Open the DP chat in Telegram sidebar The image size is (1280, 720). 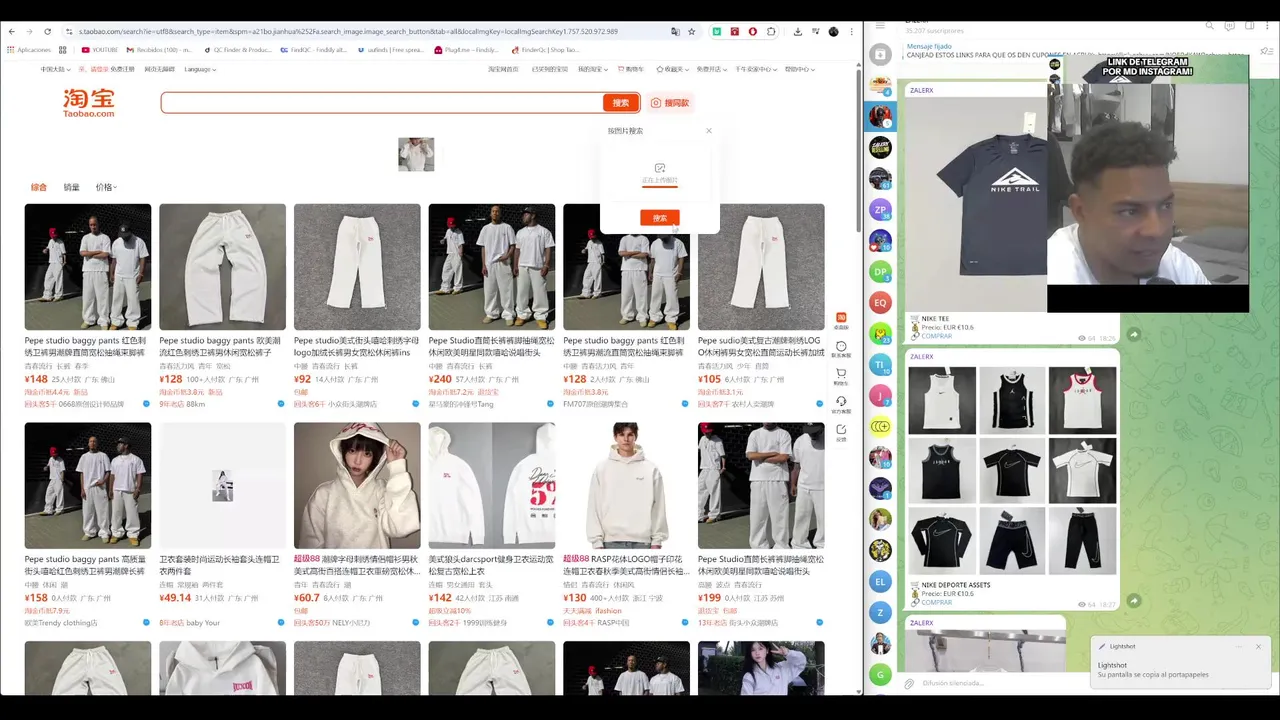tap(880, 271)
